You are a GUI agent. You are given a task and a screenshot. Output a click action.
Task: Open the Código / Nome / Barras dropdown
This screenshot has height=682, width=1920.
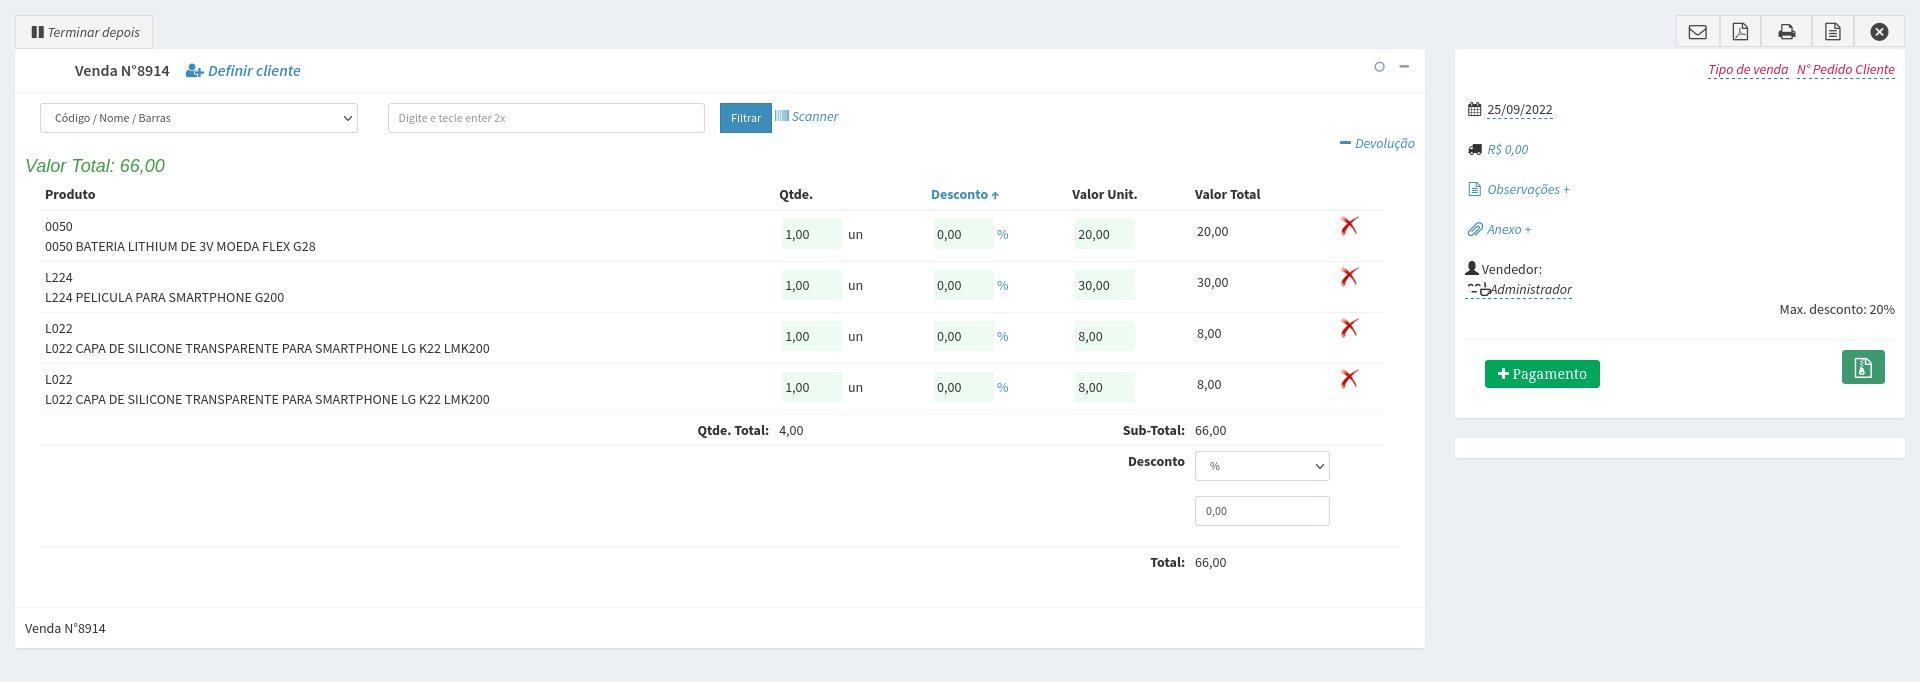click(199, 118)
